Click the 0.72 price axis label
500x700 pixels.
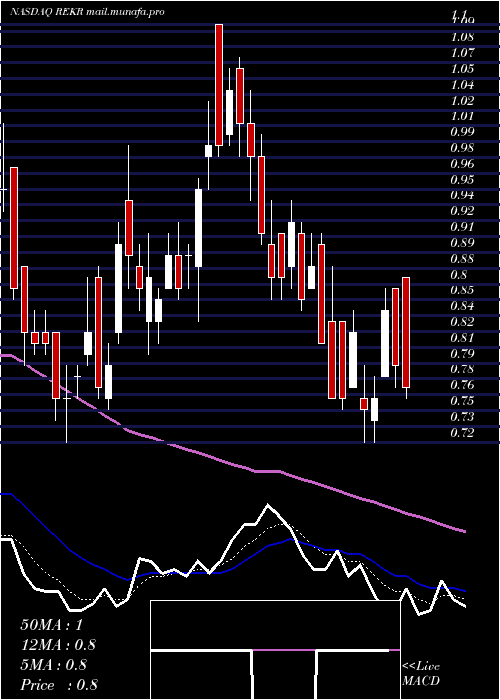pyautogui.click(x=462, y=433)
